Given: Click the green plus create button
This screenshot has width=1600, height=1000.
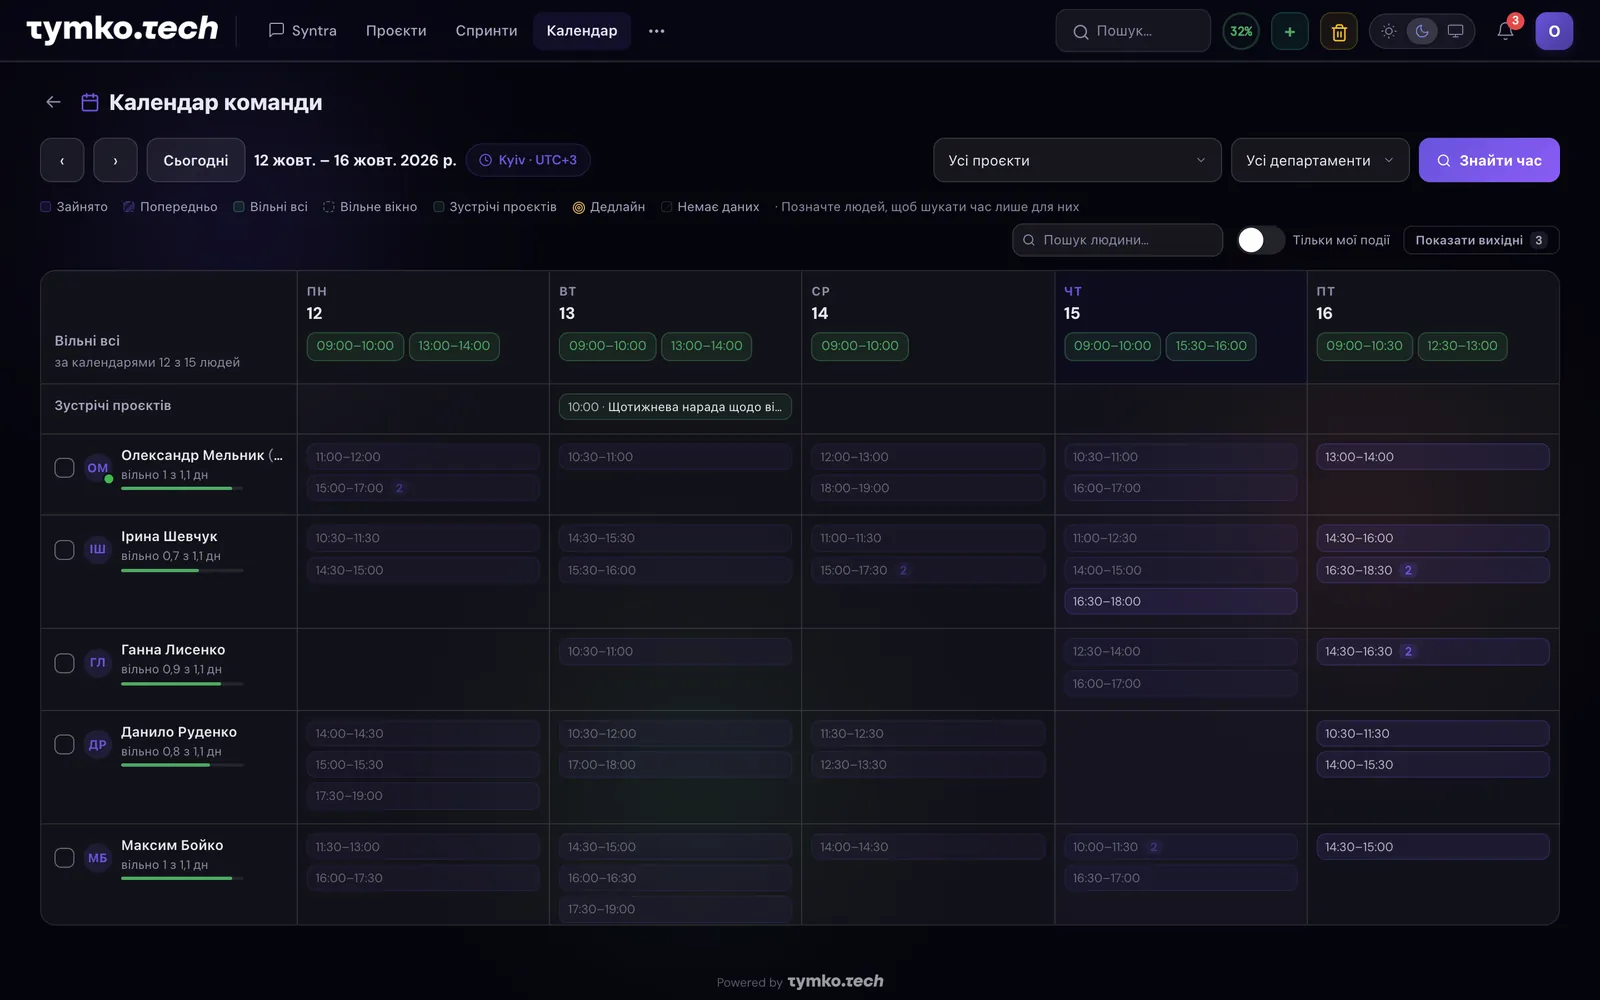Looking at the screenshot, I should tap(1290, 31).
